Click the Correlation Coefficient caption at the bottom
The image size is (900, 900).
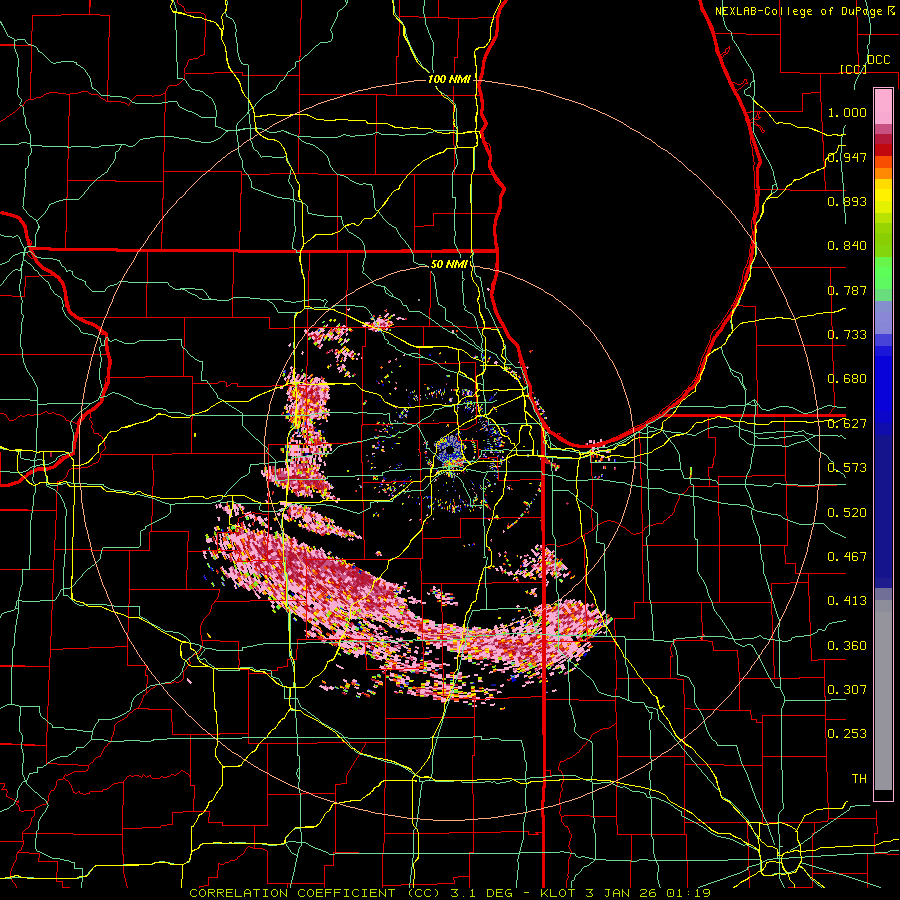pyautogui.click(x=450, y=893)
